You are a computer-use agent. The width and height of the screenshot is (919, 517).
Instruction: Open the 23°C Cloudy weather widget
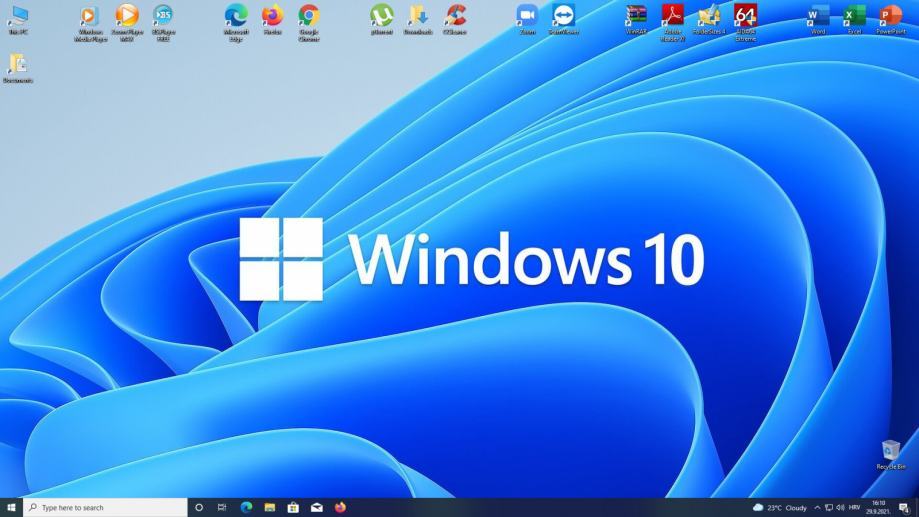click(x=780, y=508)
